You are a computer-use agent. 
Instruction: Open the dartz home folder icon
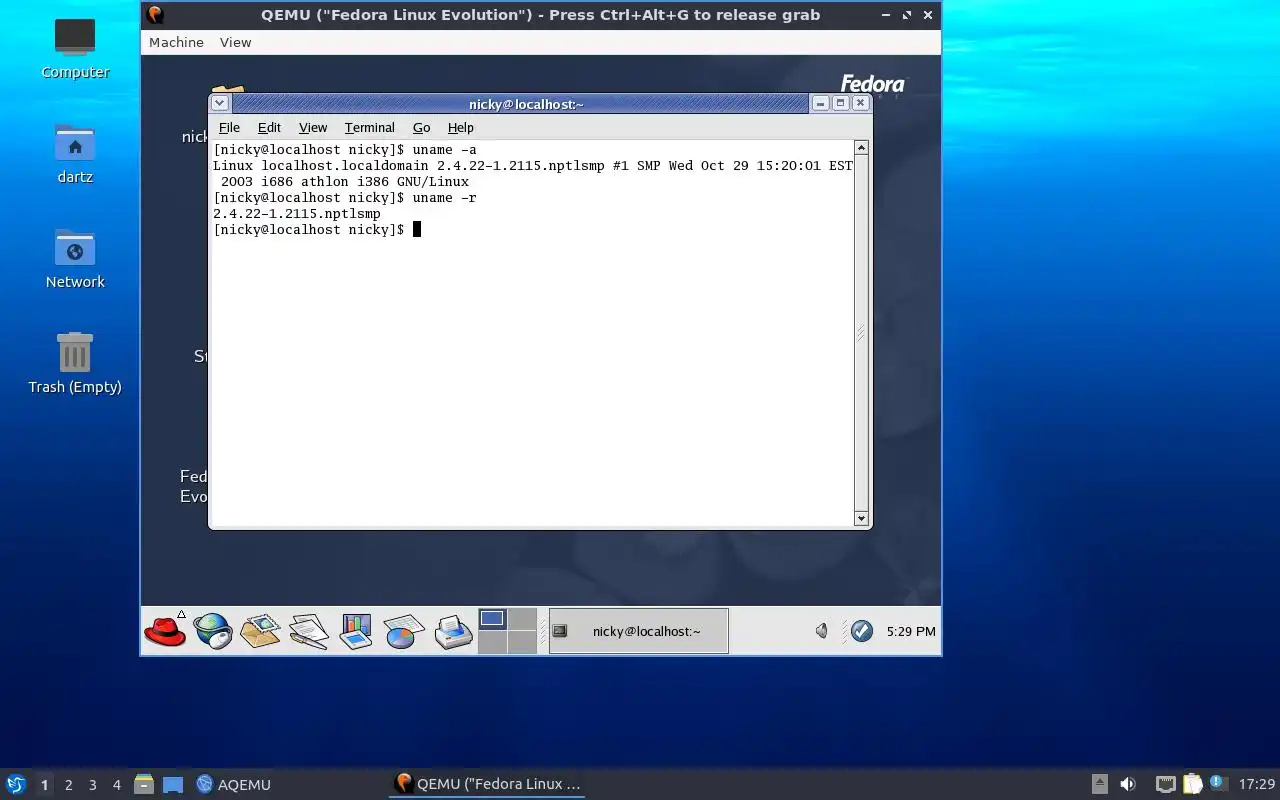(75, 153)
